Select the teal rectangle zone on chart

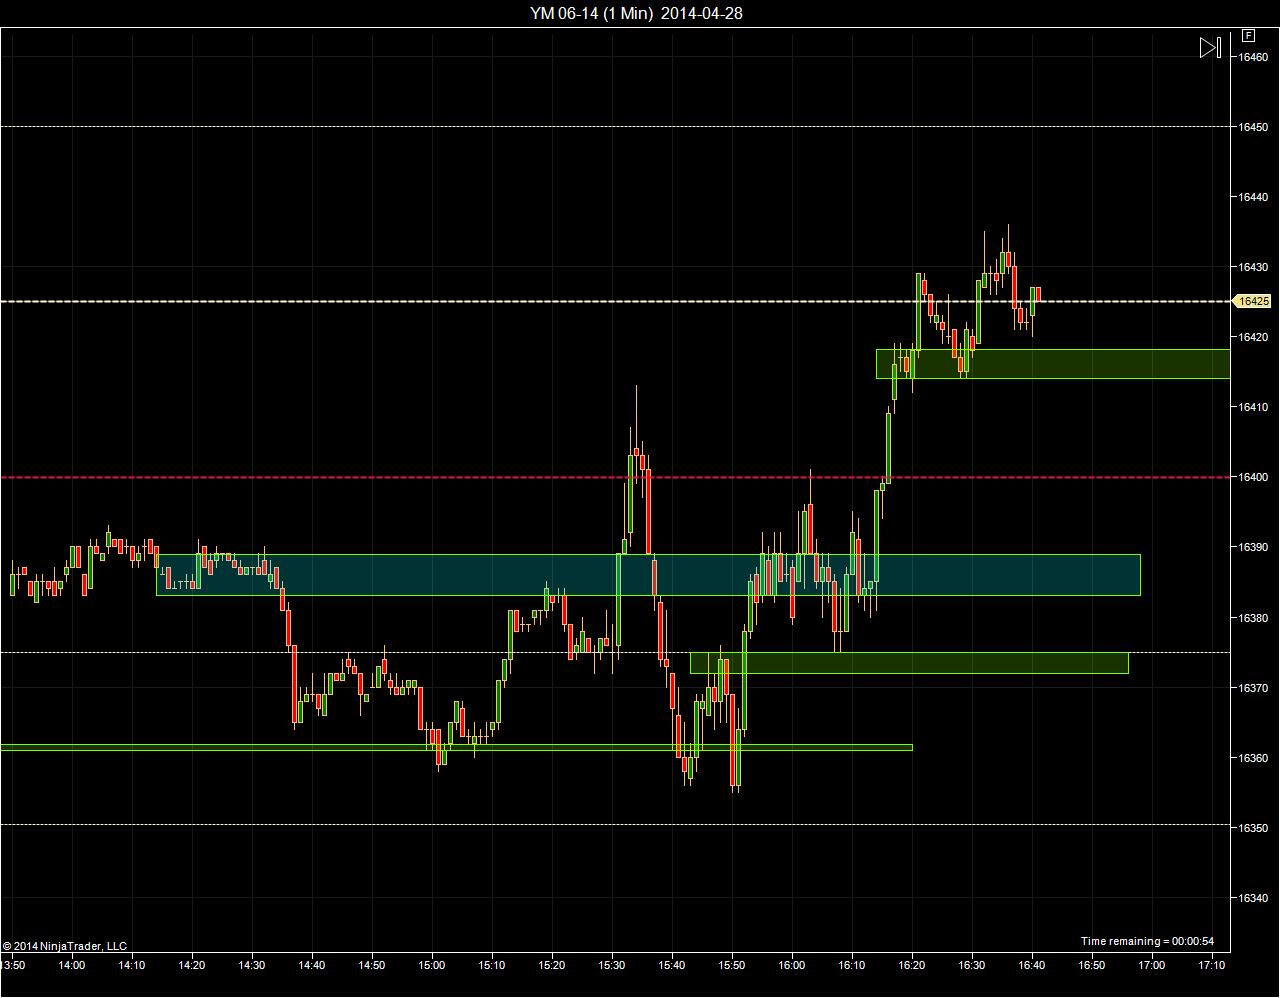(648, 575)
